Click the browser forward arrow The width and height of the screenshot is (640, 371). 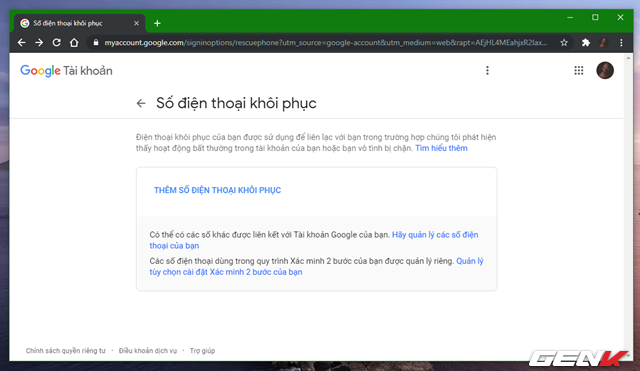pos(39,42)
